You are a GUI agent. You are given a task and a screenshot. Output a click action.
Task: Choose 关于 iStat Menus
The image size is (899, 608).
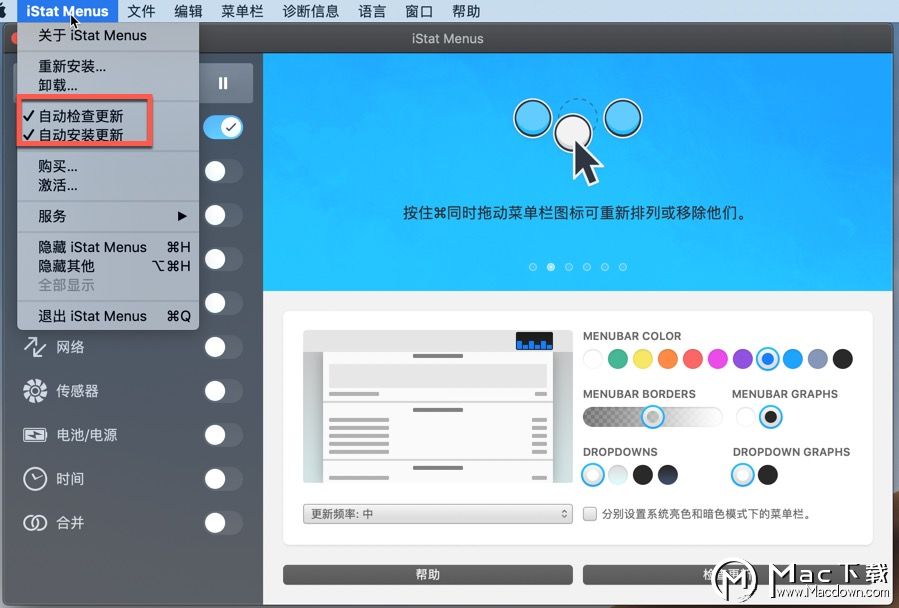(x=108, y=36)
